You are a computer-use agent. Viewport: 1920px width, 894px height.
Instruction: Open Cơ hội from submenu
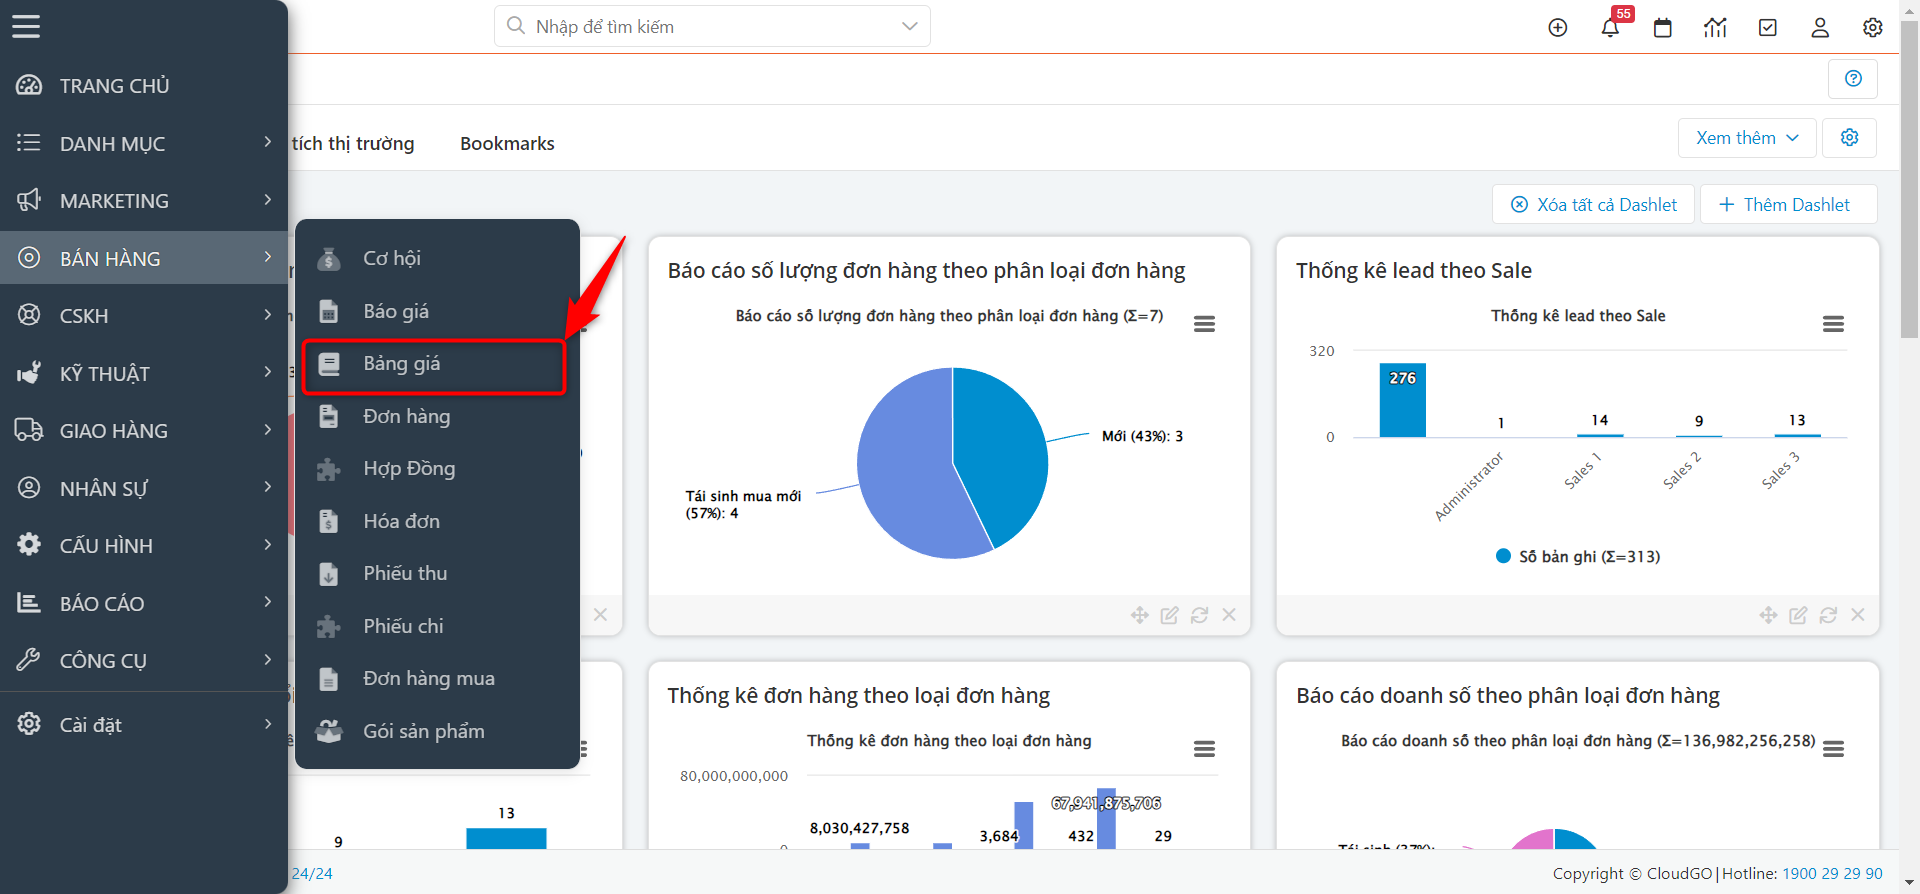(x=437, y=258)
